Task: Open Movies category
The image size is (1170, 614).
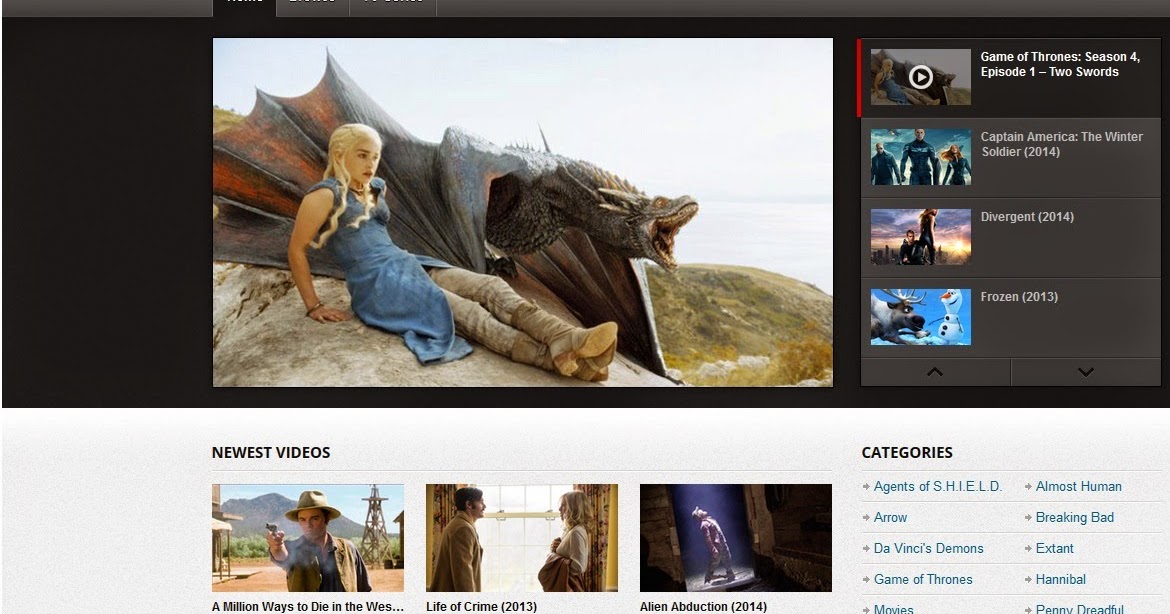Action: pos(893,609)
